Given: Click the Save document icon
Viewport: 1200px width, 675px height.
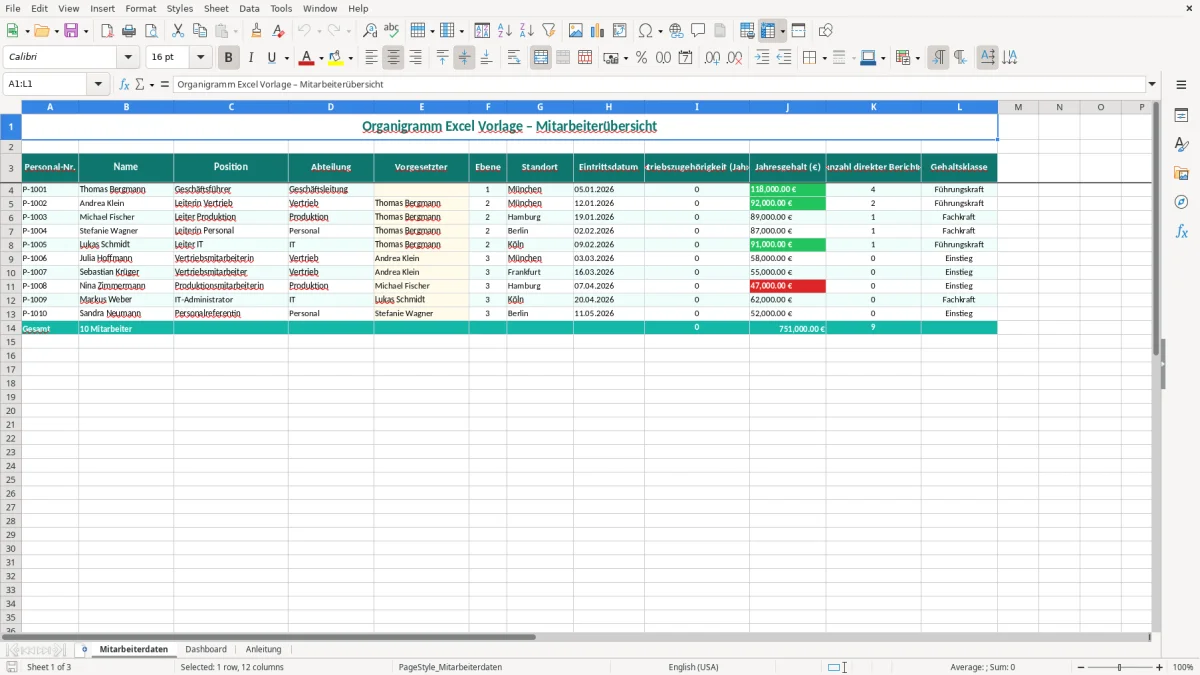Looking at the screenshot, I should point(71,31).
